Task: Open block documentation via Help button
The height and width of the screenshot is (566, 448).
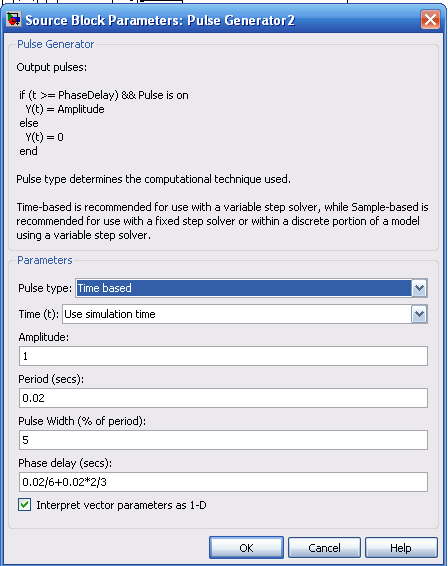Action: point(401,548)
